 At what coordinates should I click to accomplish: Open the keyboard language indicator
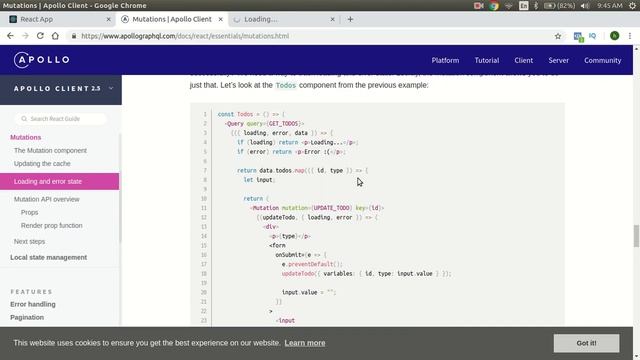pyautogui.click(x=524, y=6)
